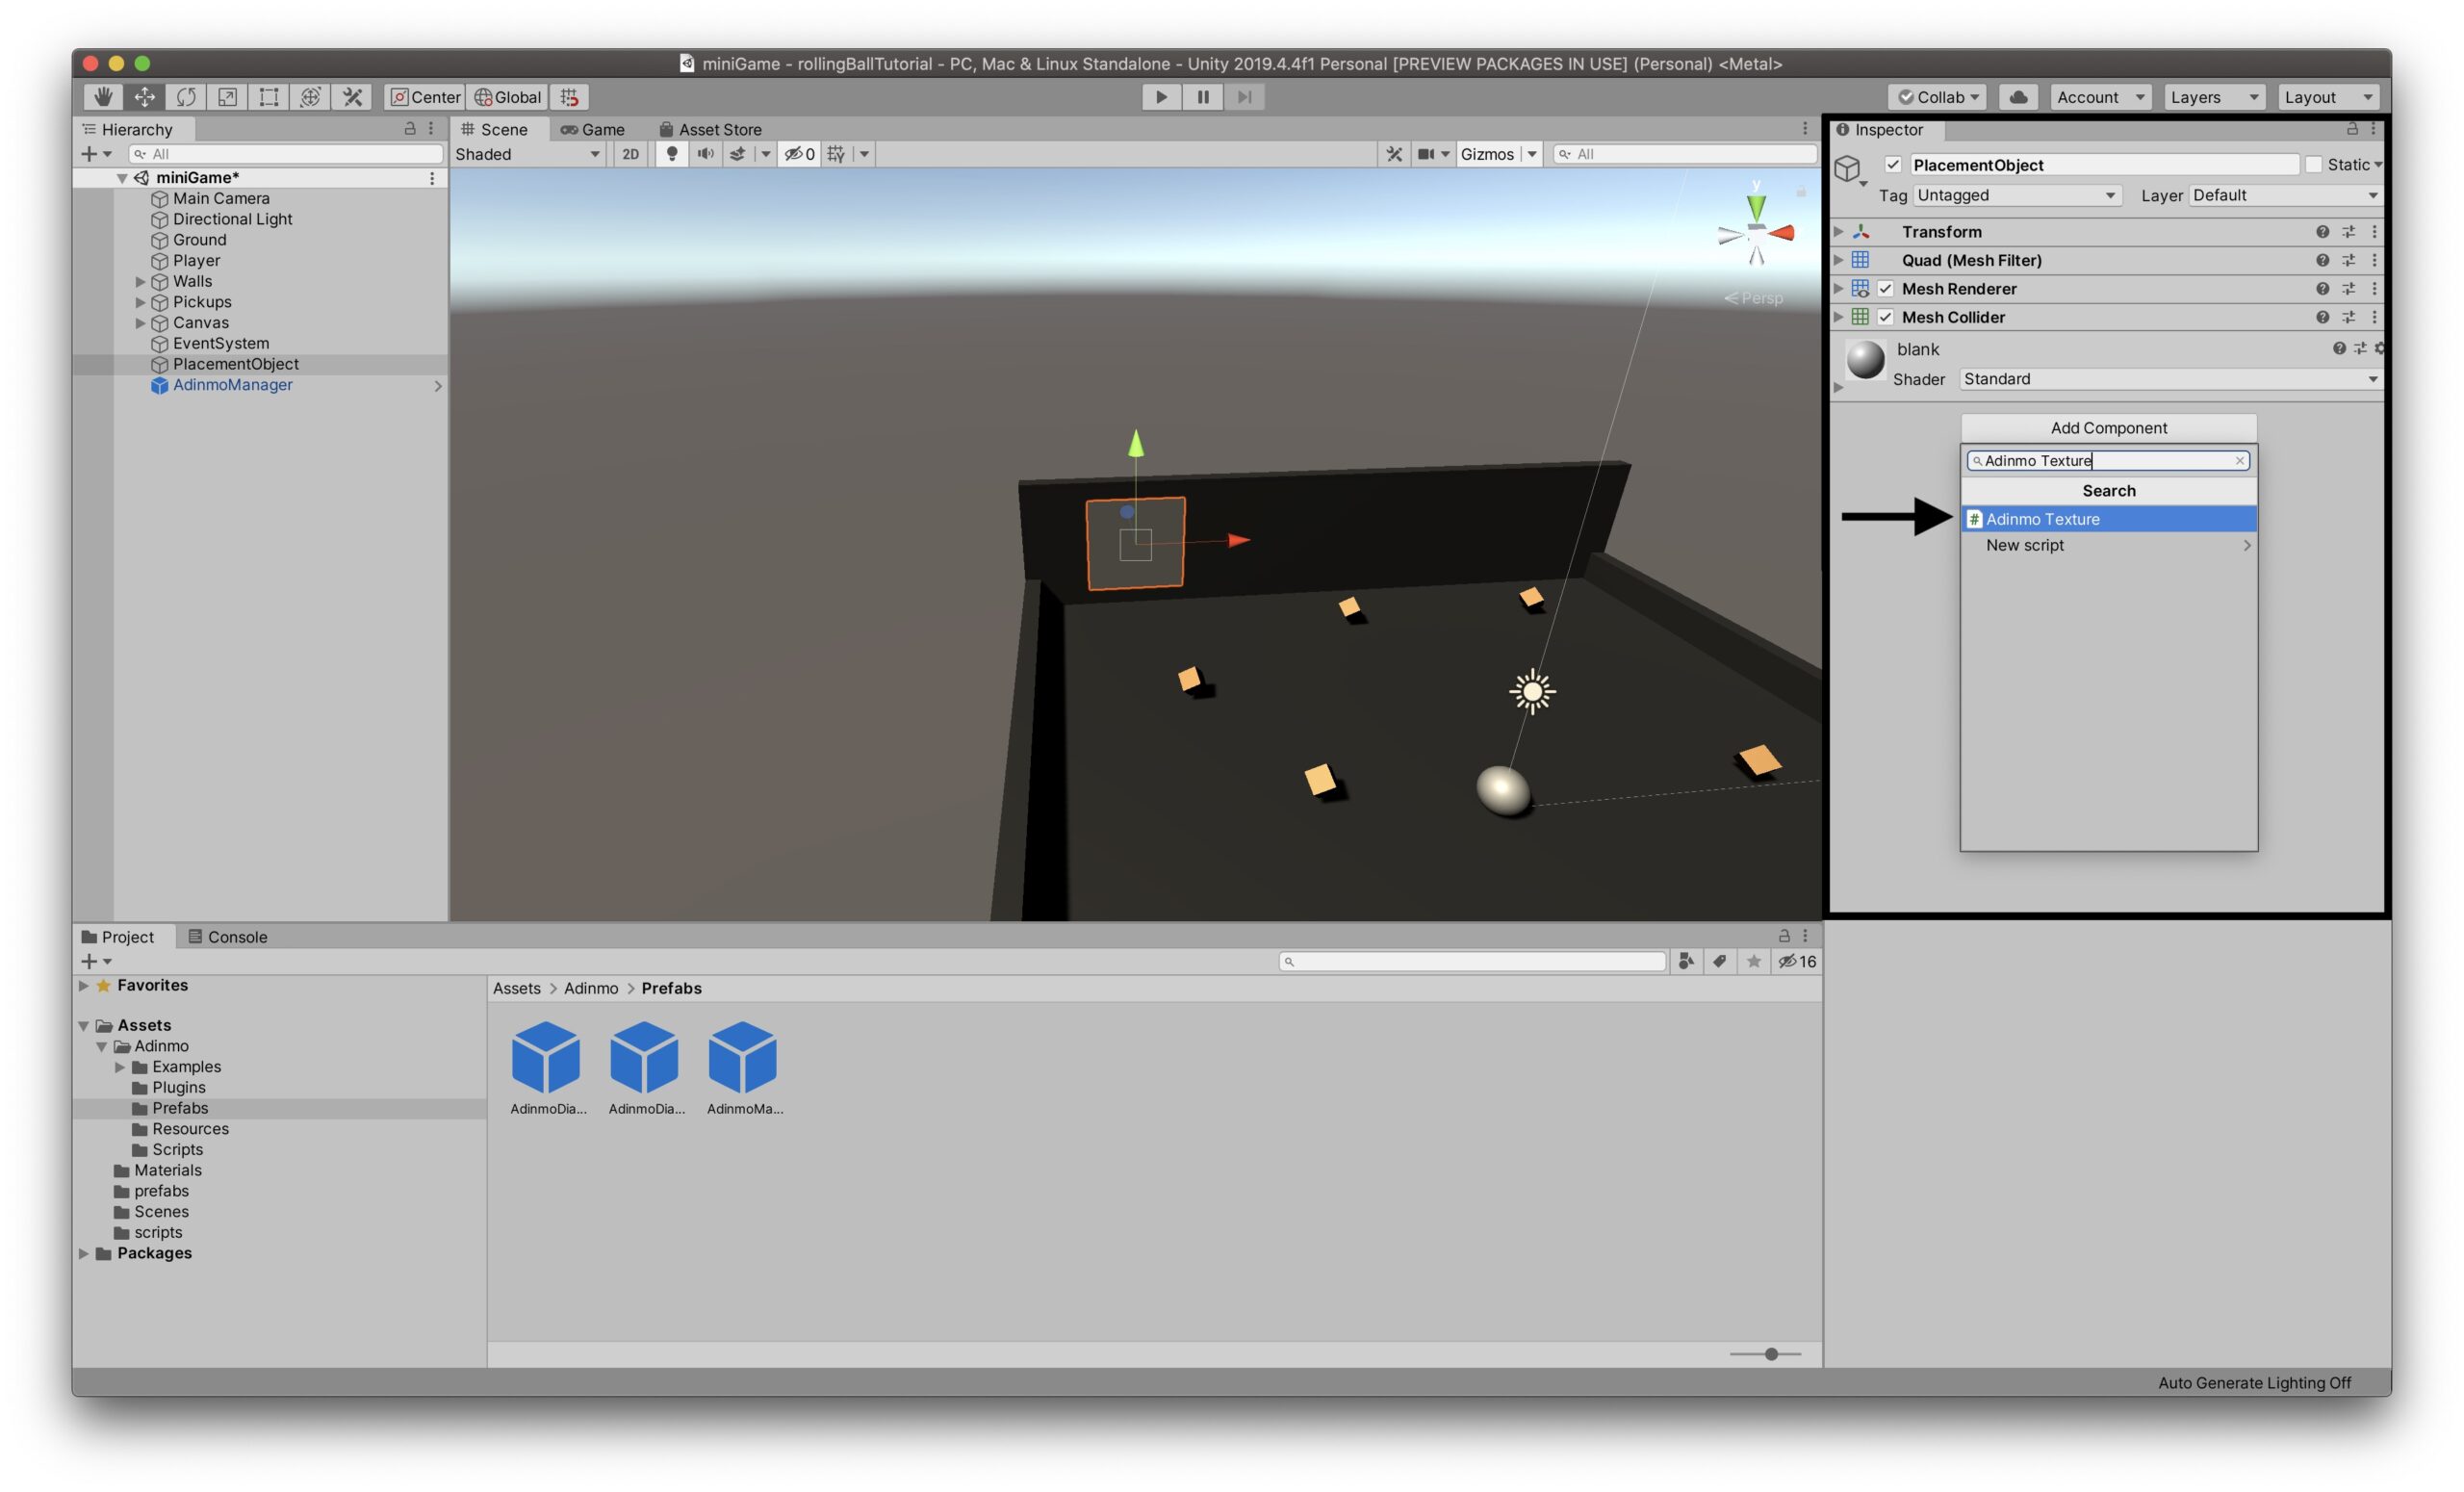Toggle scene effects icon
The height and width of the screenshot is (1492, 2464).
738,154
